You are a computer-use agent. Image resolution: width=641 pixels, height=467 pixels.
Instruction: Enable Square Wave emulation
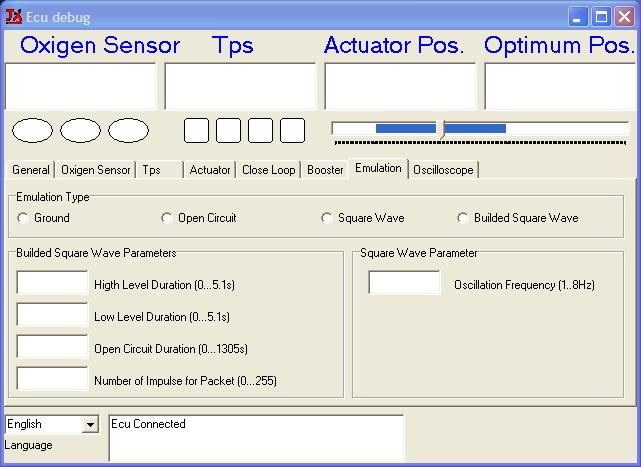327,218
